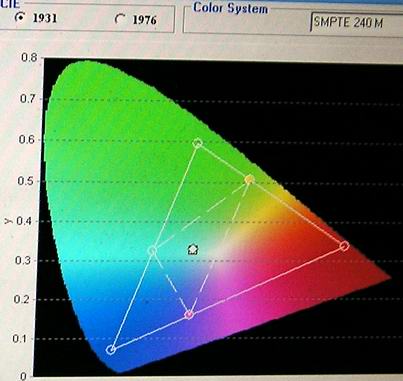Select the 1931 CIE radio button
The height and width of the screenshot is (381, 403).
coord(20,18)
